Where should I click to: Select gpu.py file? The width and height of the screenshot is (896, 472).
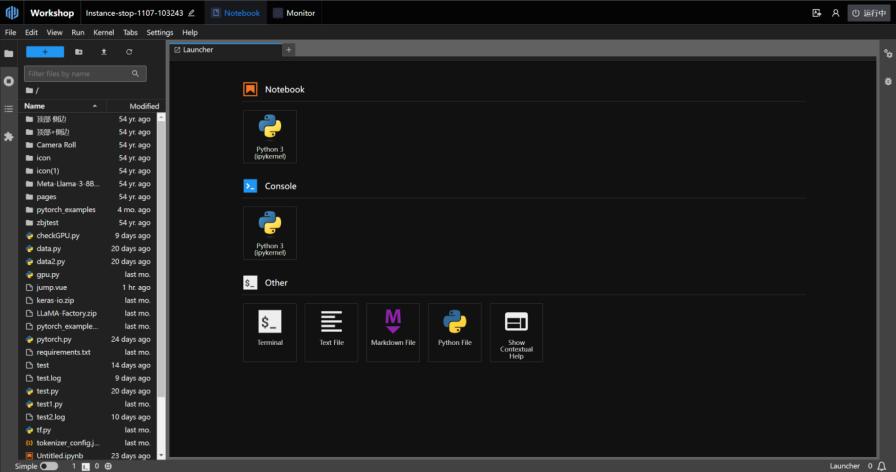click(88, 274)
